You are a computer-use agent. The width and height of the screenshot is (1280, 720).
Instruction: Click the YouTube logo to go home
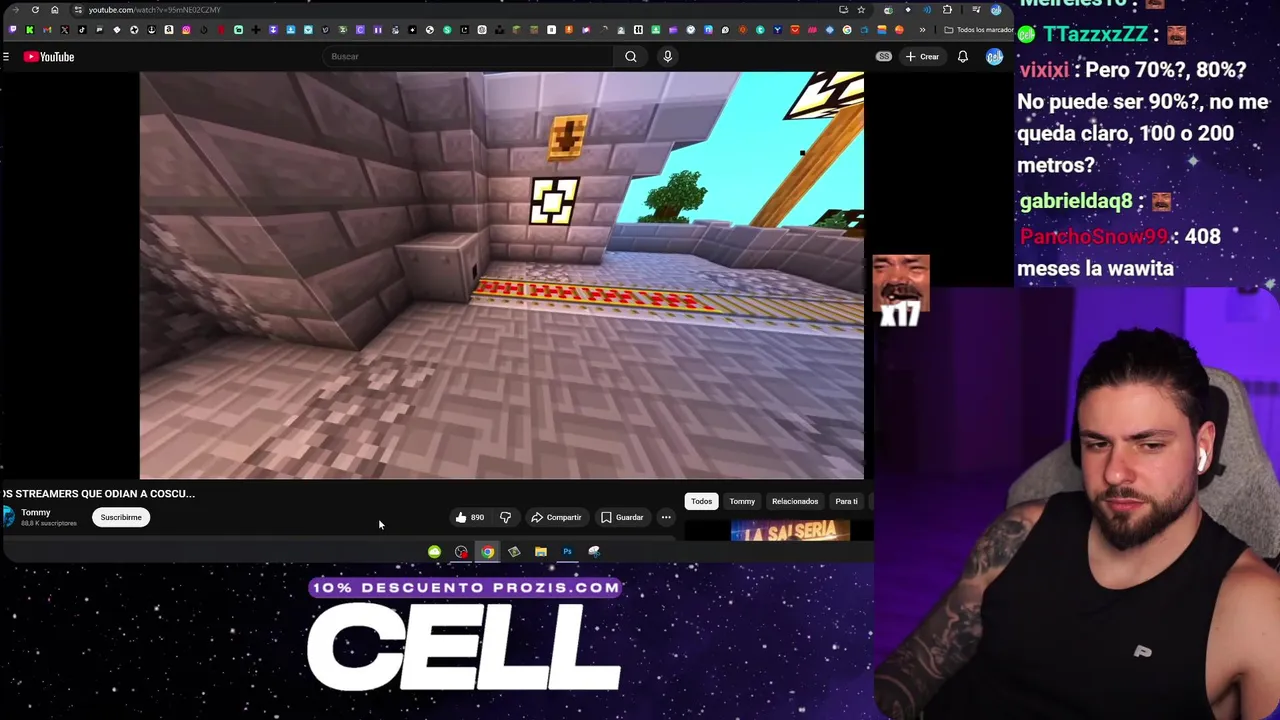[49, 57]
